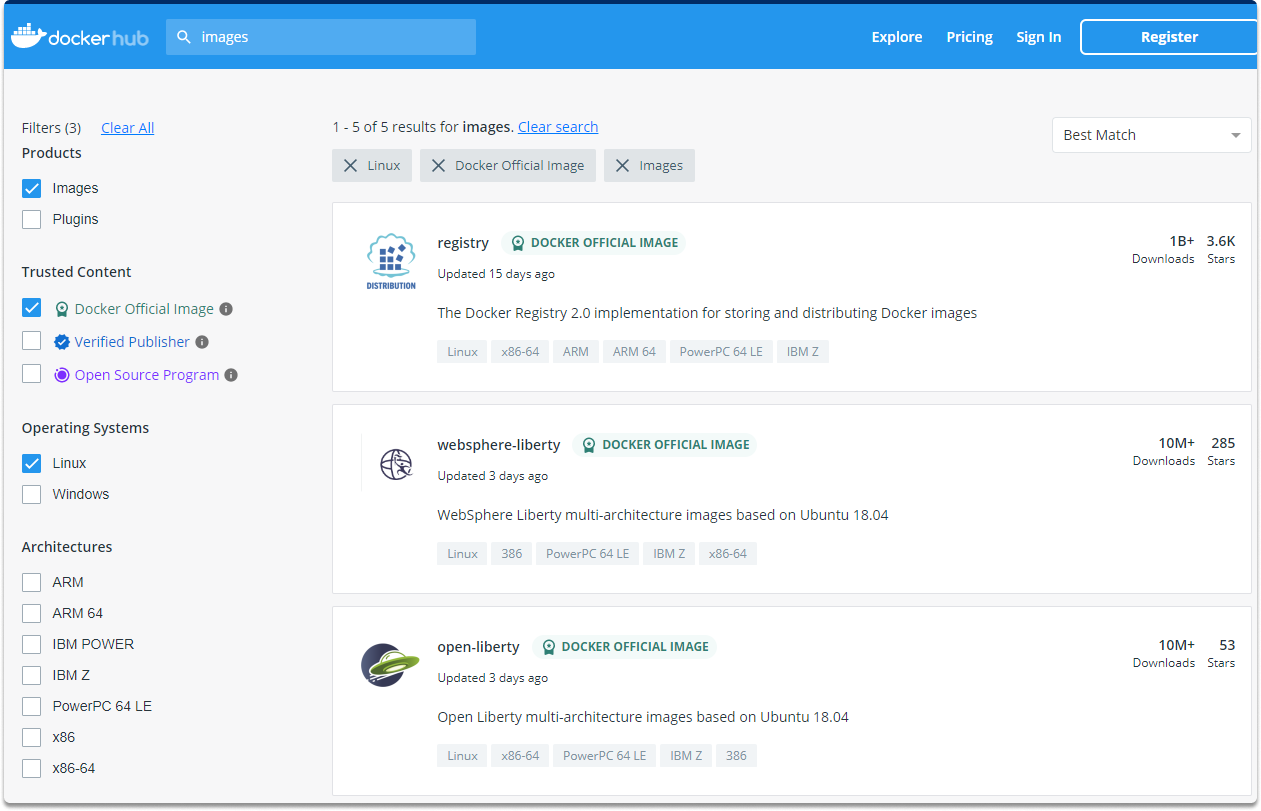1261x811 pixels.
Task: Click the Docker Official Image badge icon in sidebar
Action: point(62,309)
